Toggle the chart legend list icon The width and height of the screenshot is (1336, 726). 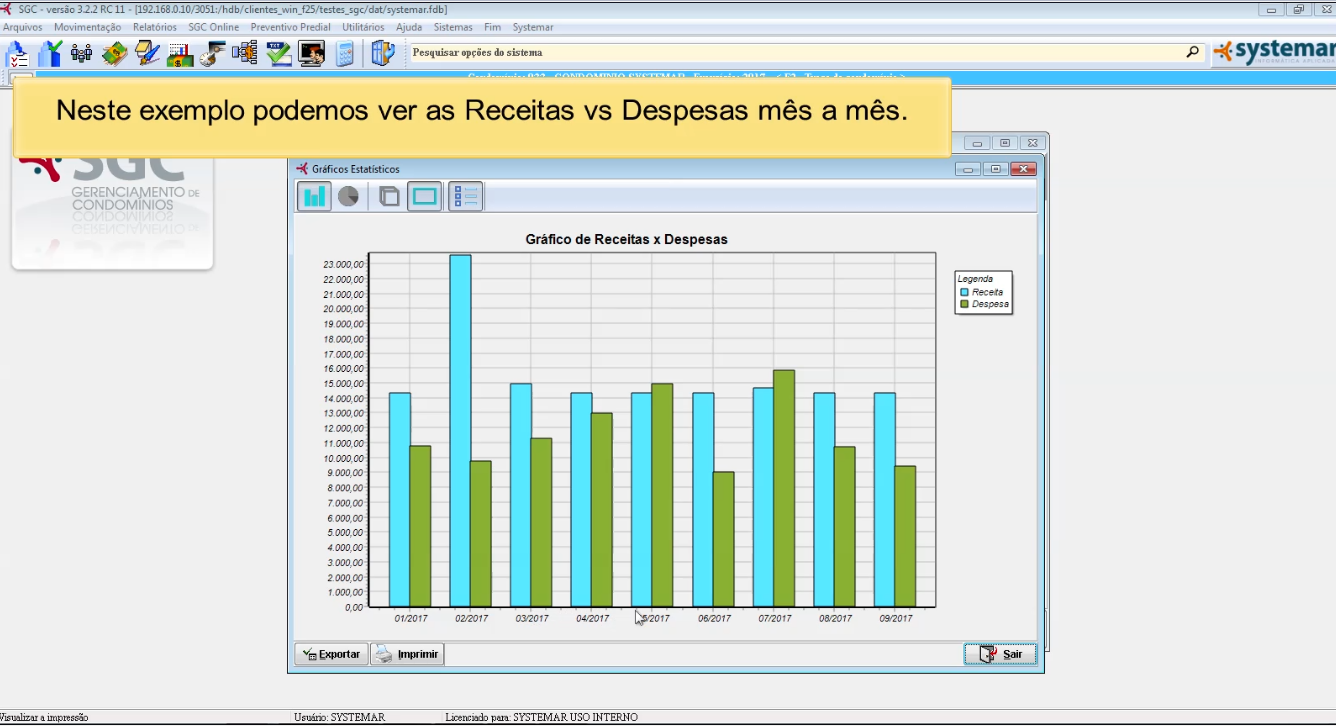click(x=466, y=196)
